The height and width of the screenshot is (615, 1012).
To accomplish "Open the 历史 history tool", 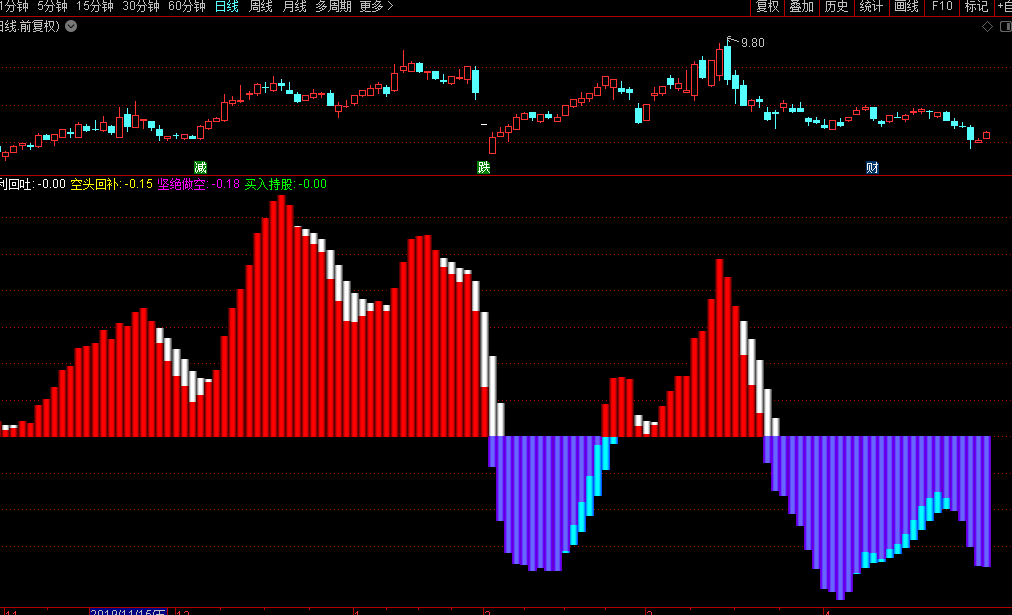I will (836, 7).
